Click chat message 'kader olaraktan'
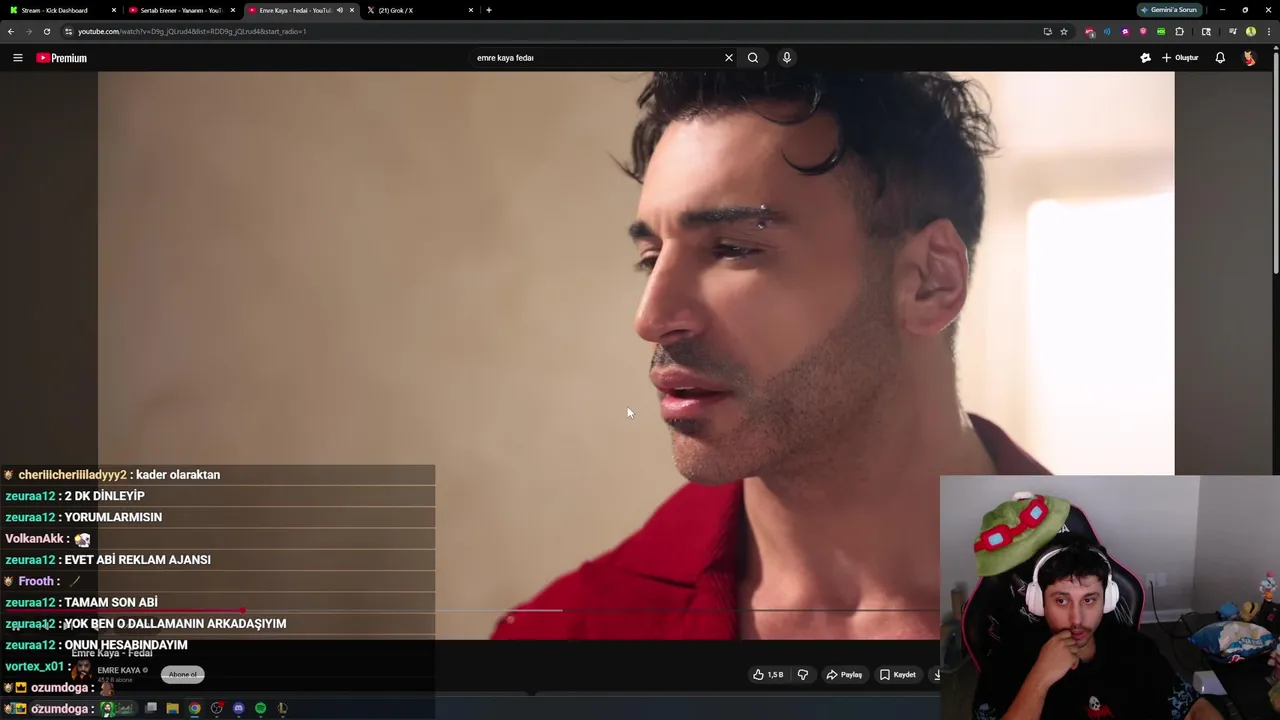The width and height of the screenshot is (1280, 720). point(178,475)
